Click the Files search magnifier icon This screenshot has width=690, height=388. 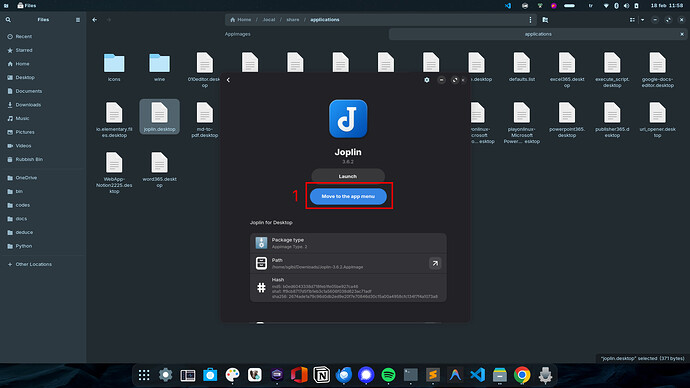(8, 20)
